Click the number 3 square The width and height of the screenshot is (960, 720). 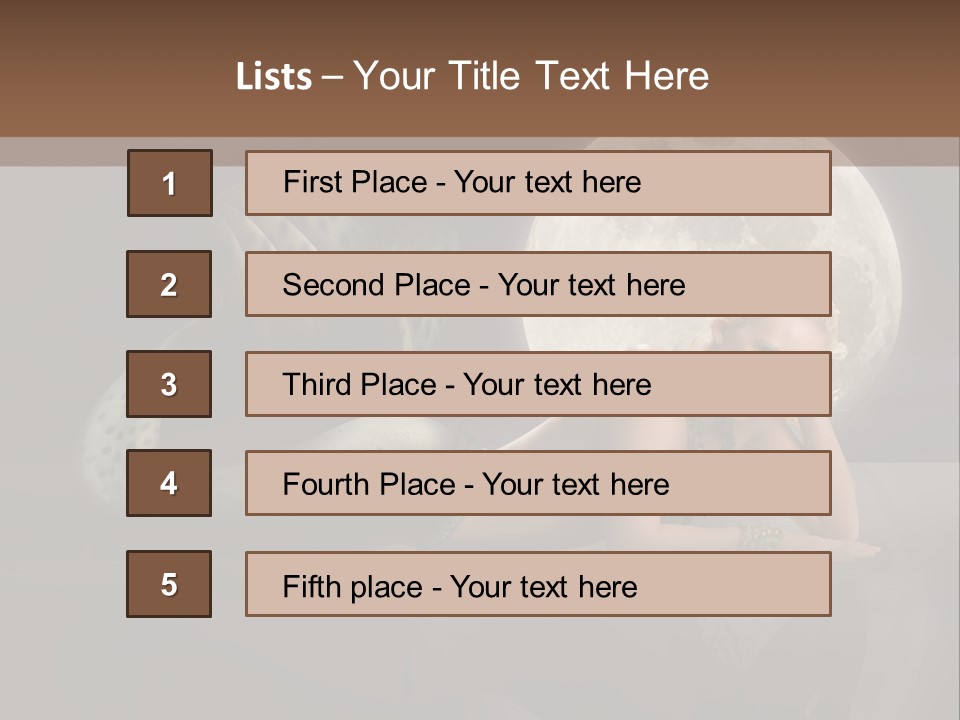(169, 384)
